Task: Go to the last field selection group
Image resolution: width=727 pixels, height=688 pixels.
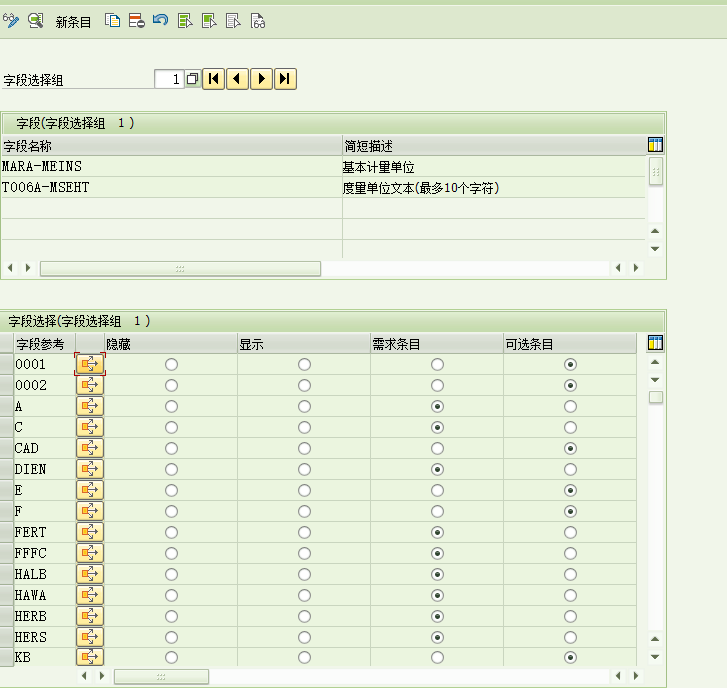Action: [x=285, y=79]
